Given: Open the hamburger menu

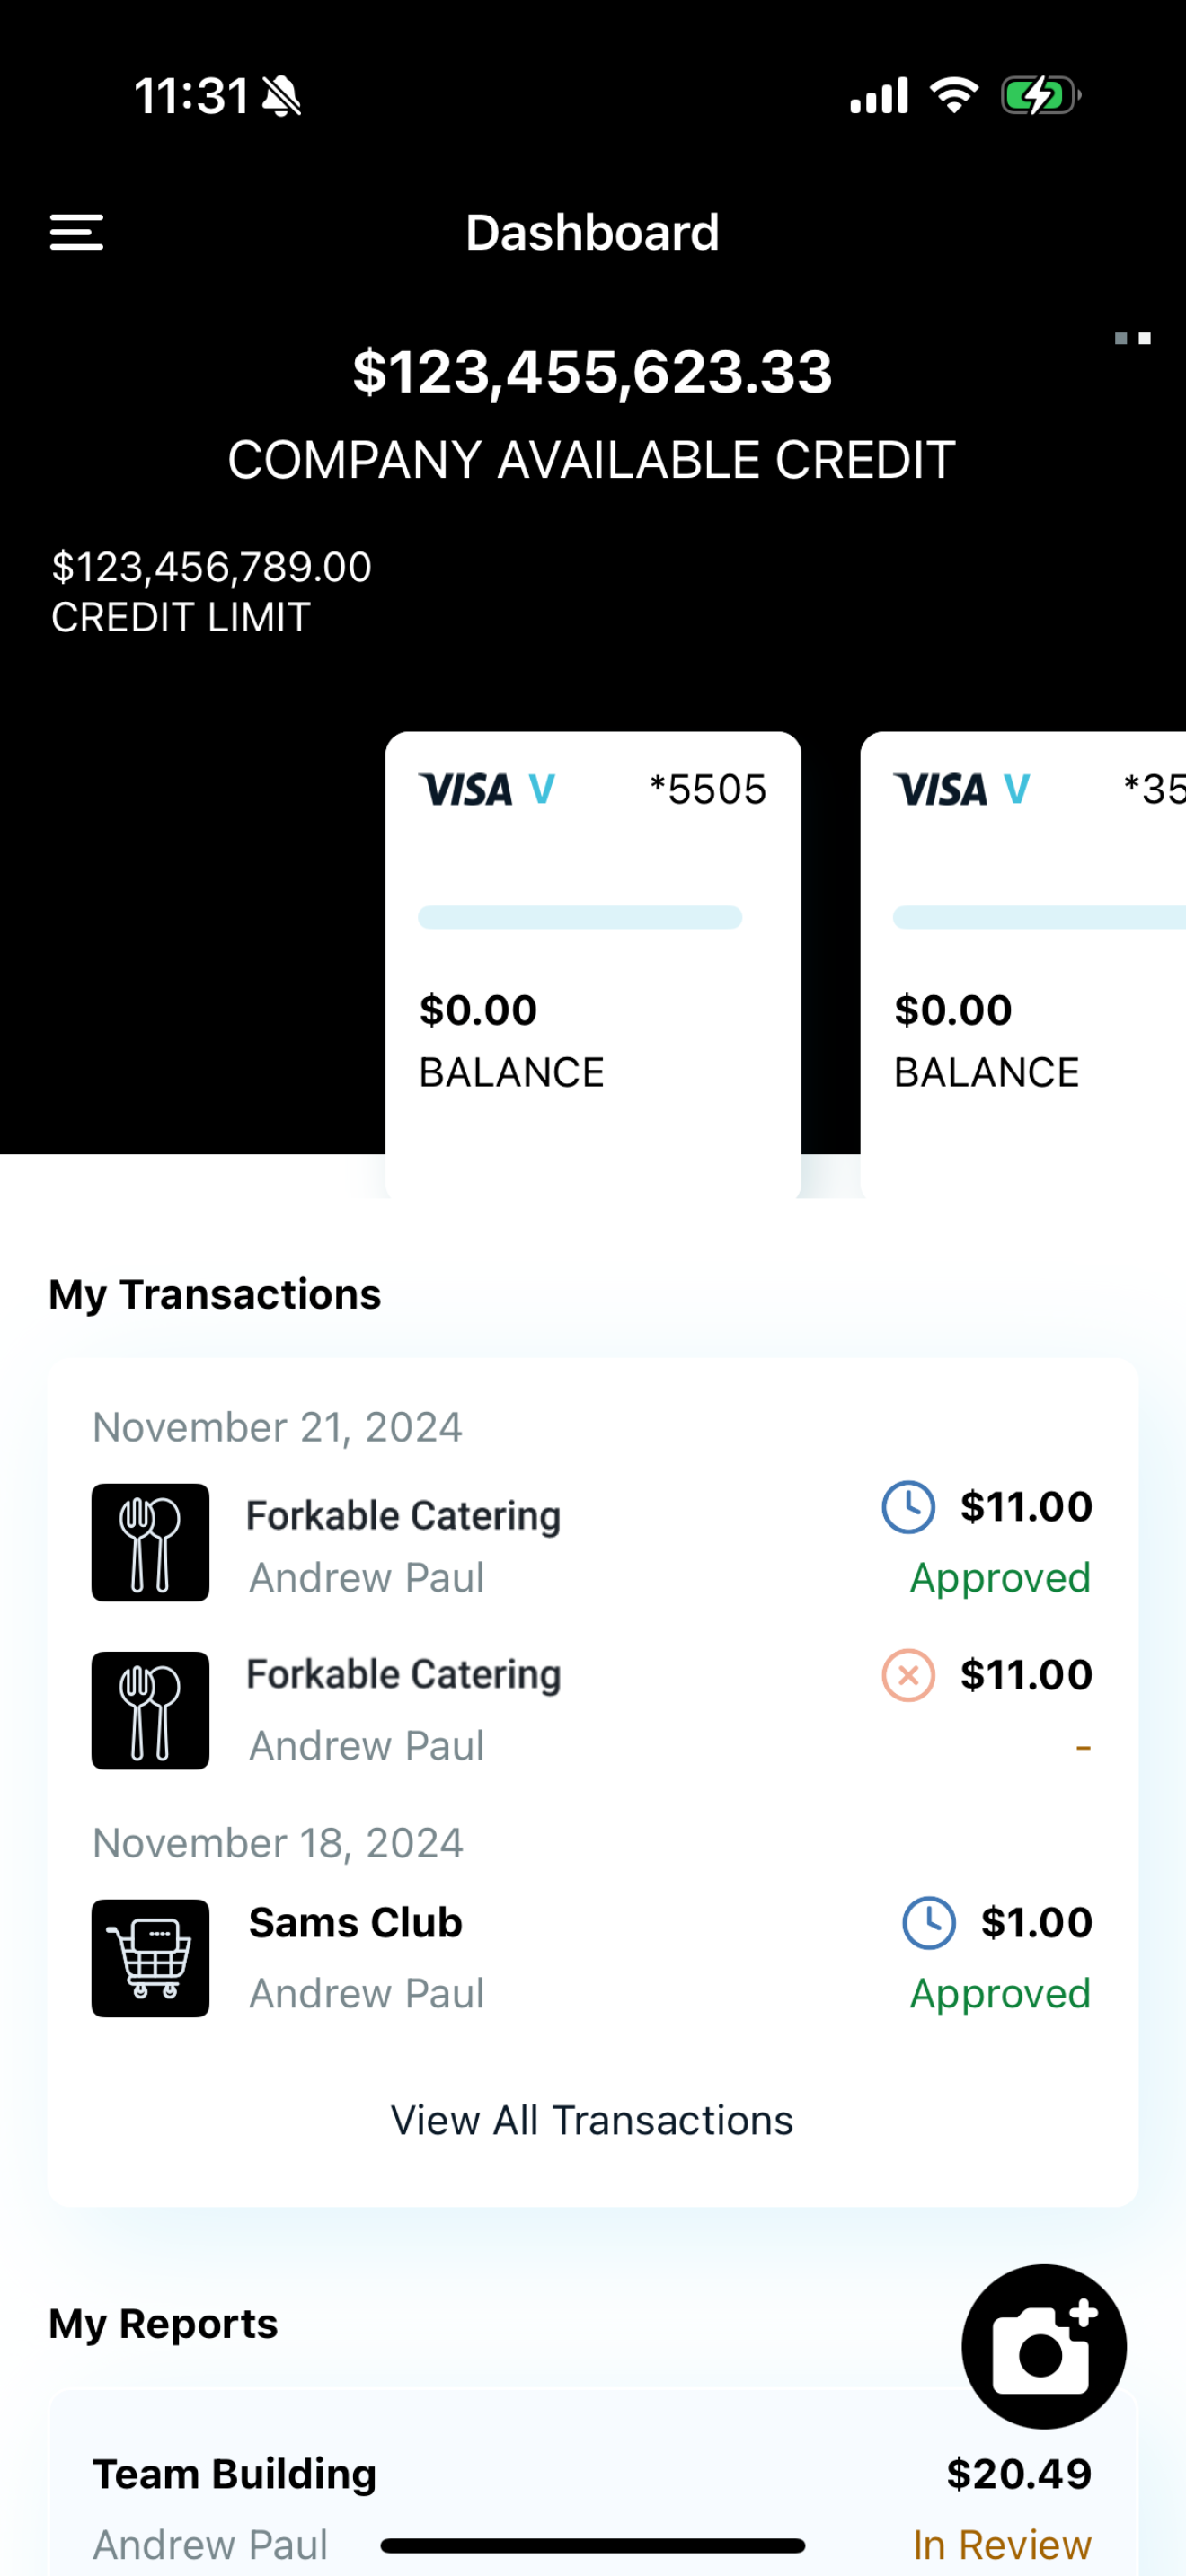Looking at the screenshot, I should (77, 233).
